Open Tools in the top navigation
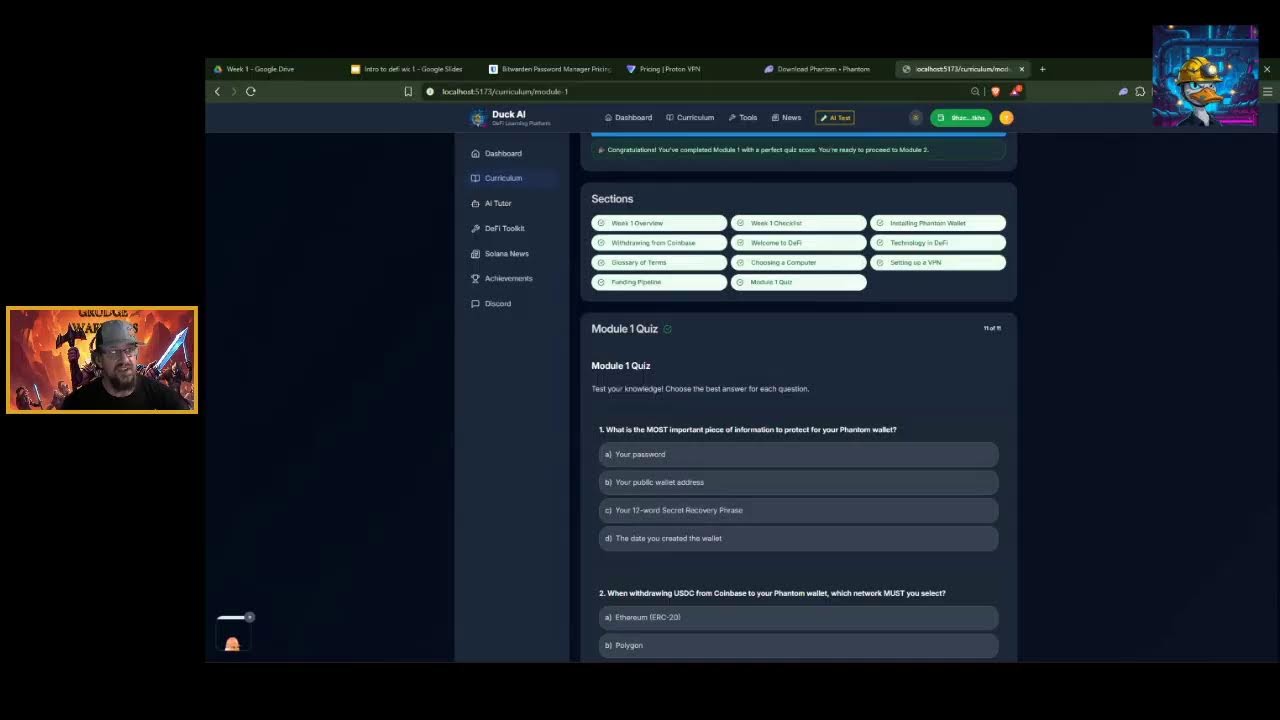This screenshot has width=1280, height=720. [x=743, y=117]
